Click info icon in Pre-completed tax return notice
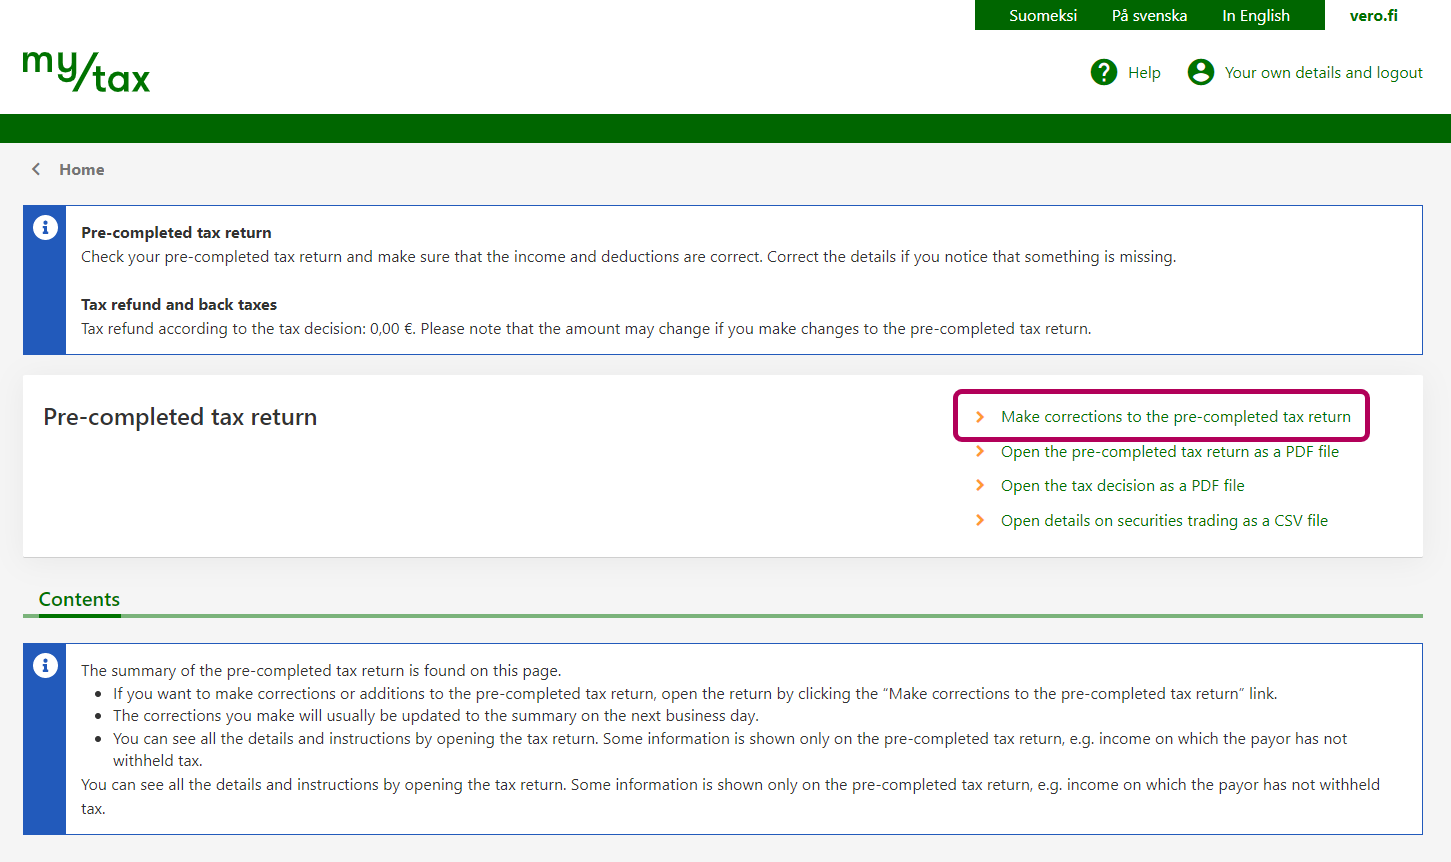The width and height of the screenshot is (1451, 862). click(45, 228)
